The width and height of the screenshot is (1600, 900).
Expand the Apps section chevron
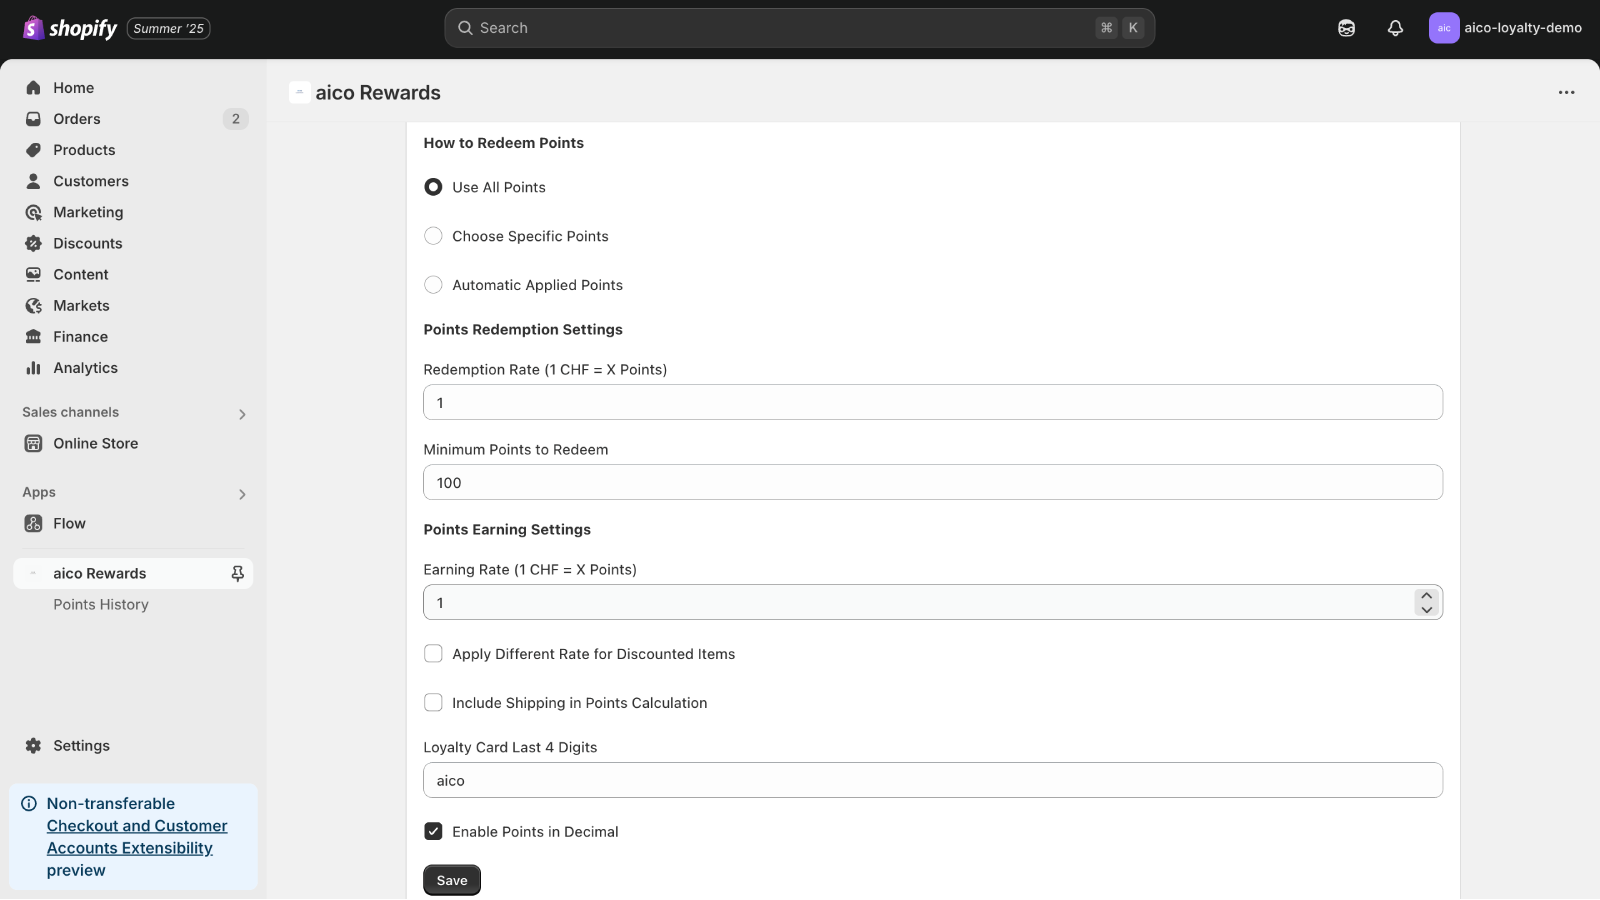point(242,494)
